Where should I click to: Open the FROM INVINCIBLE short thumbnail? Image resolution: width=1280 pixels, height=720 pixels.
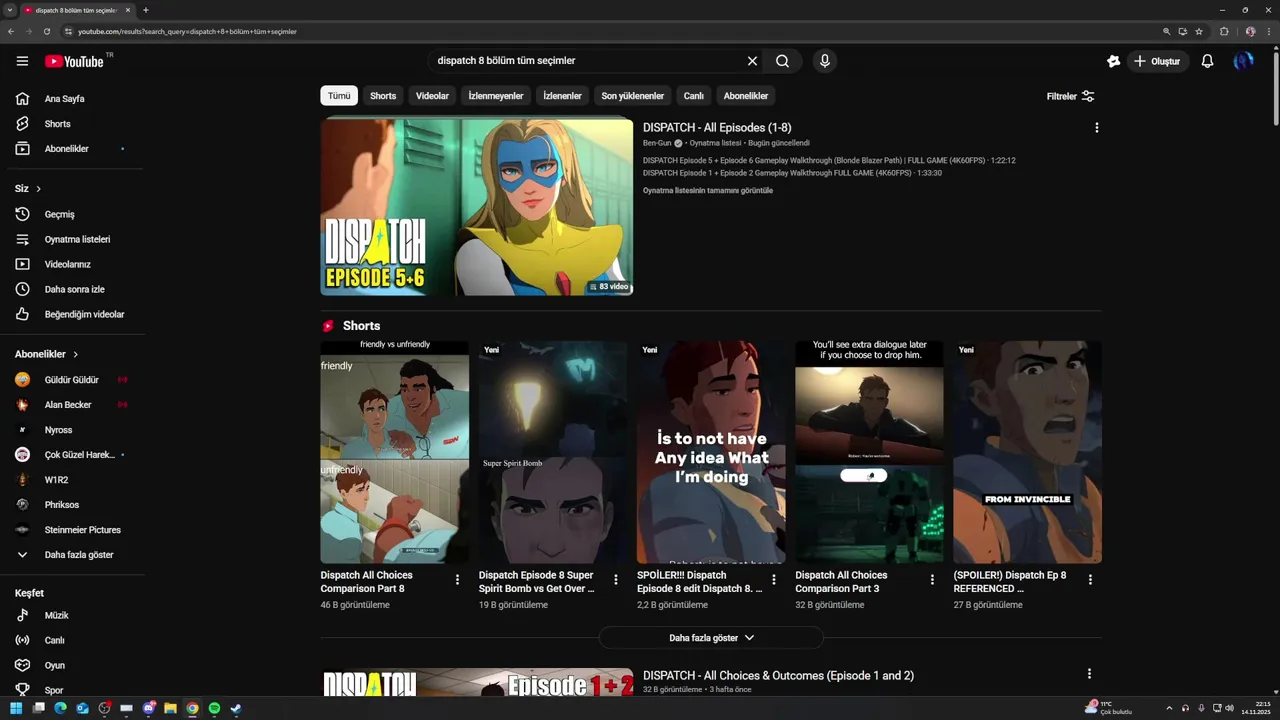click(1027, 452)
